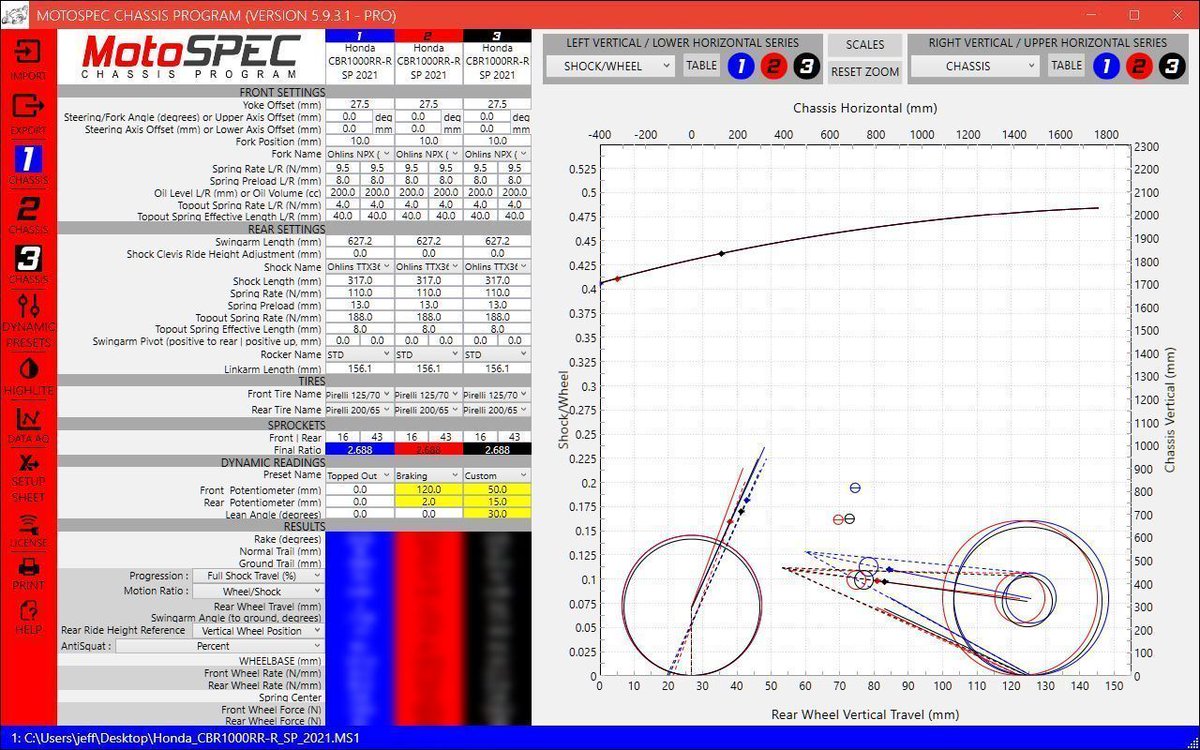1200x750 pixels.
Task: Open column 3 Front Tire Name dropdown
Action: tap(497, 394)
